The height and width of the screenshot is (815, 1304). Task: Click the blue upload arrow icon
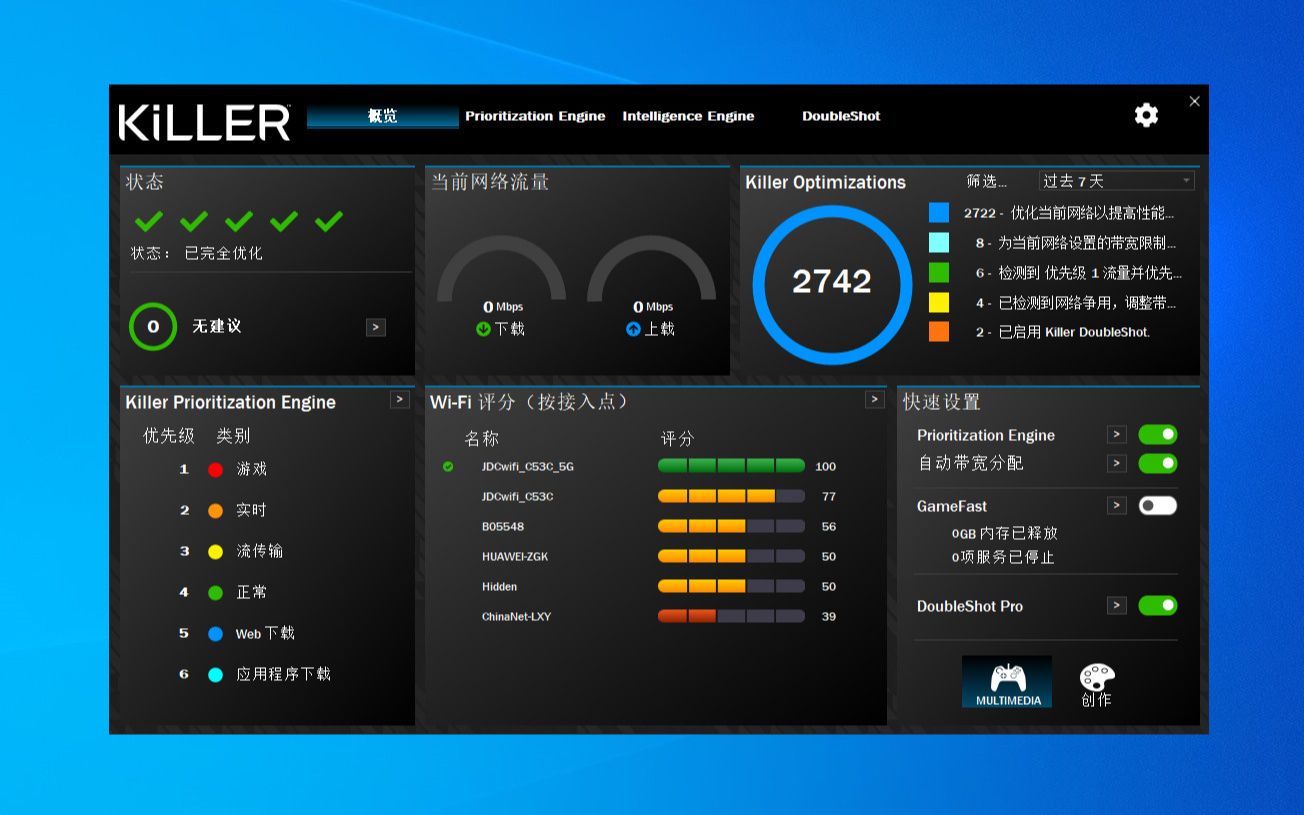pos(633,329)
